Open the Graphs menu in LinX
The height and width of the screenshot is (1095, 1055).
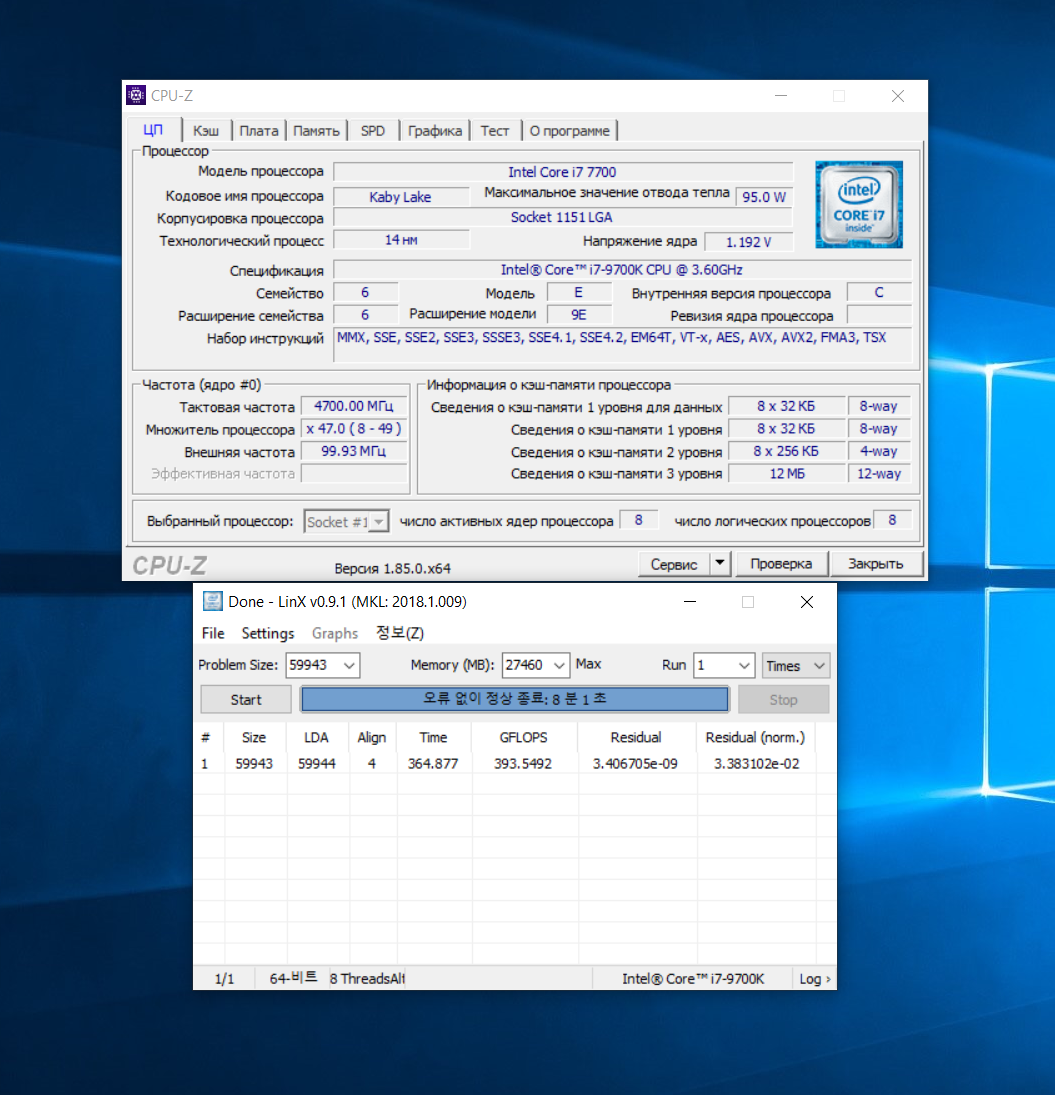point(334,633)
